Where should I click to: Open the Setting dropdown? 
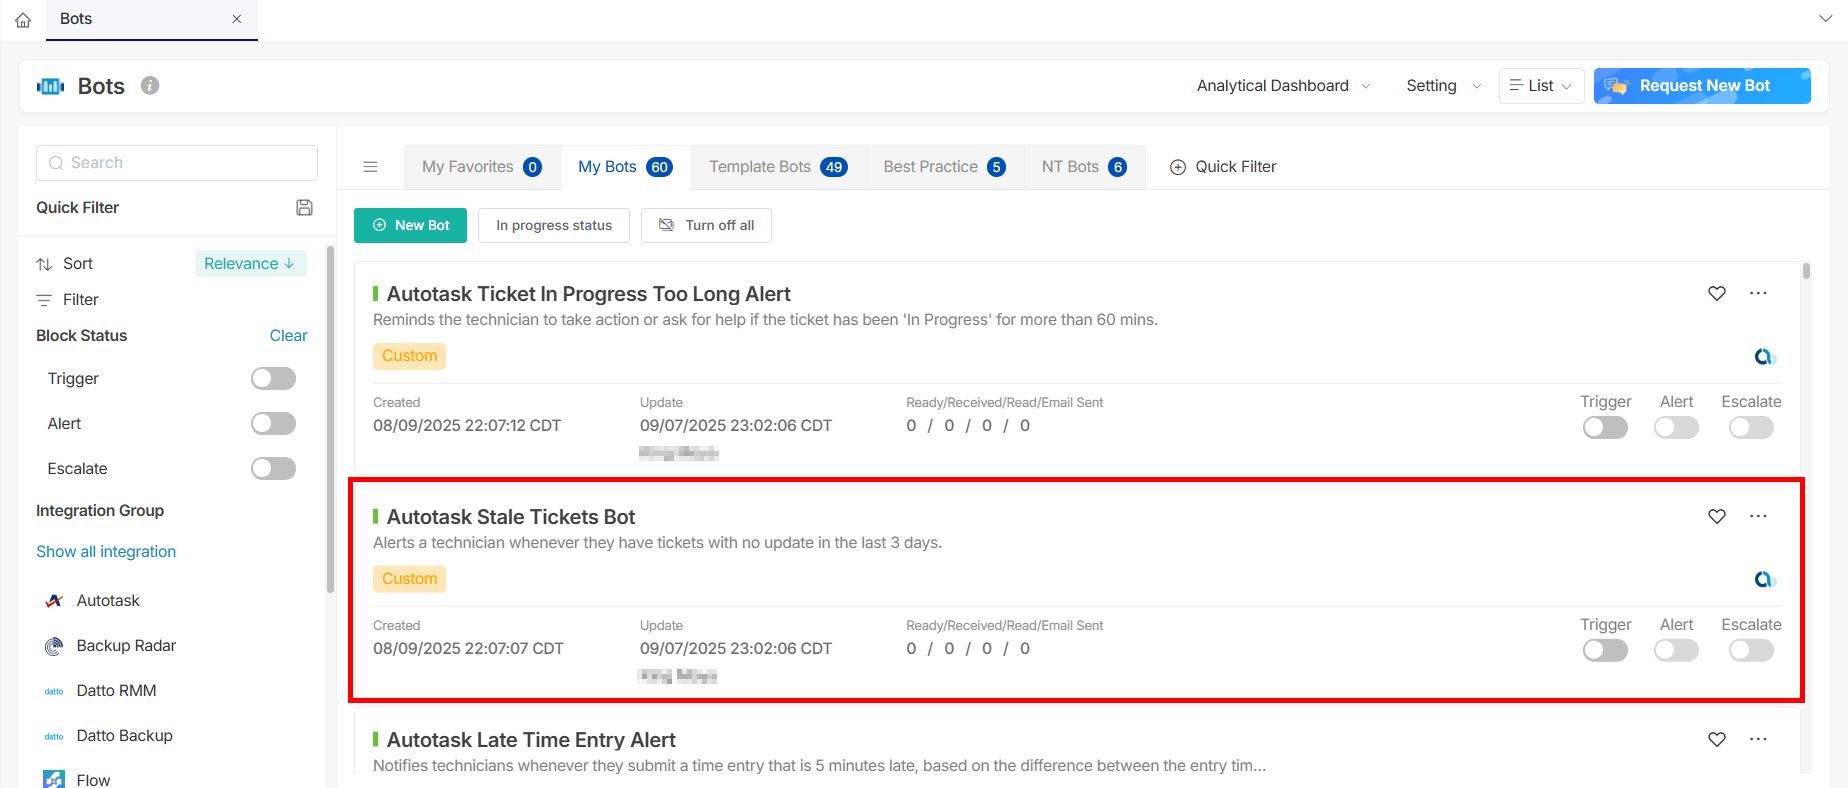coord(1443,86)
